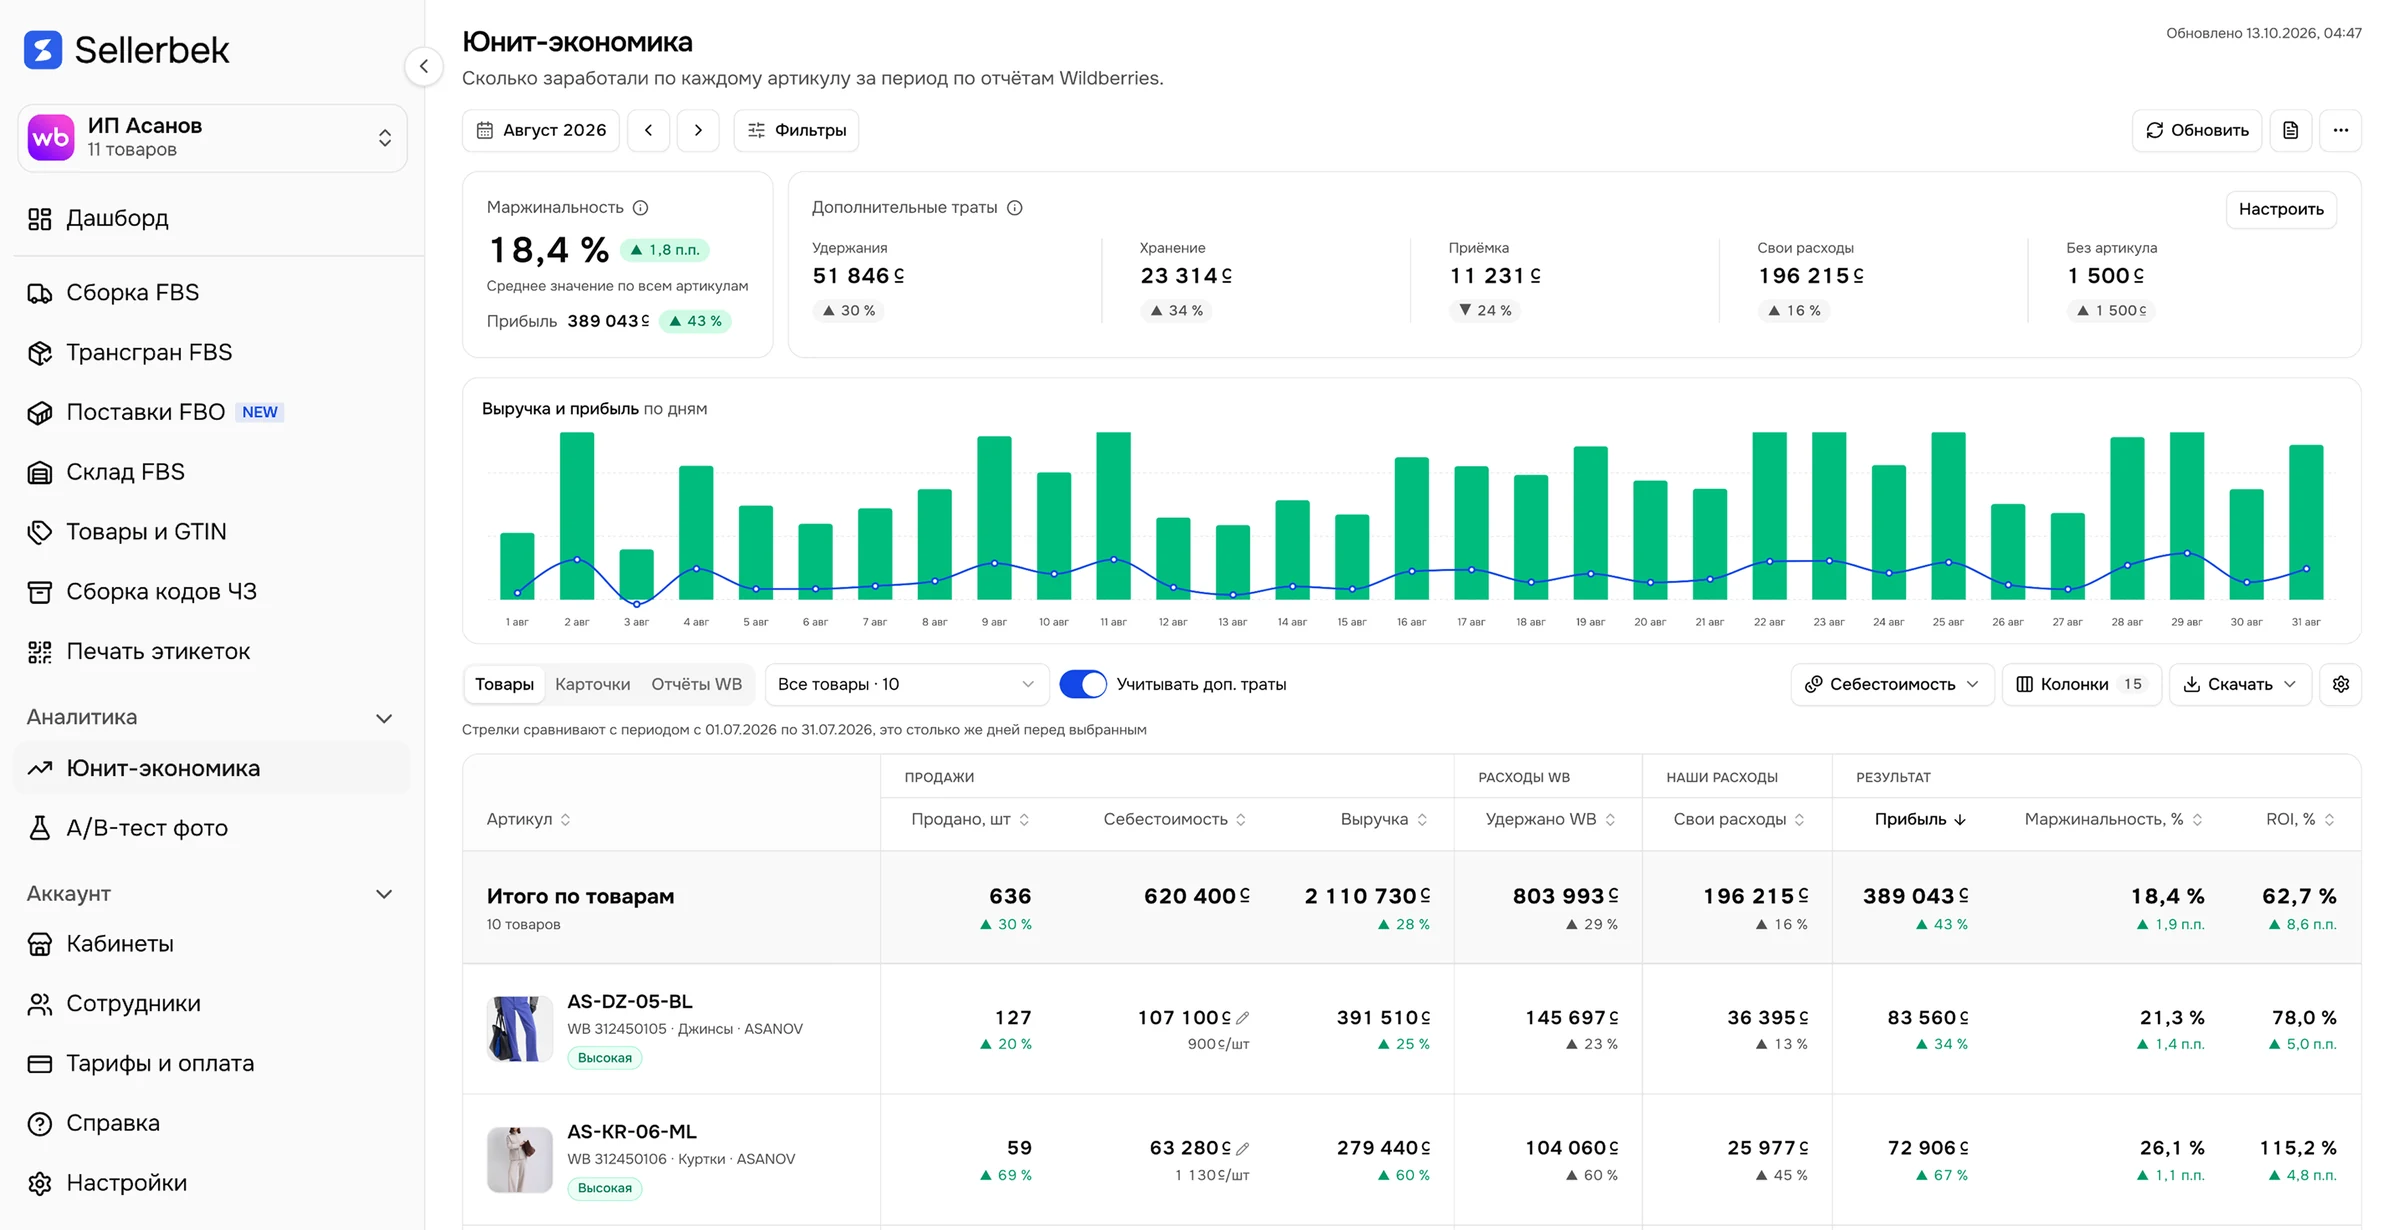Edit cost pencil for AS-DZ-05-BL
The height and width of the screenshot is (1230, 2400).
click(1243, 1018)
